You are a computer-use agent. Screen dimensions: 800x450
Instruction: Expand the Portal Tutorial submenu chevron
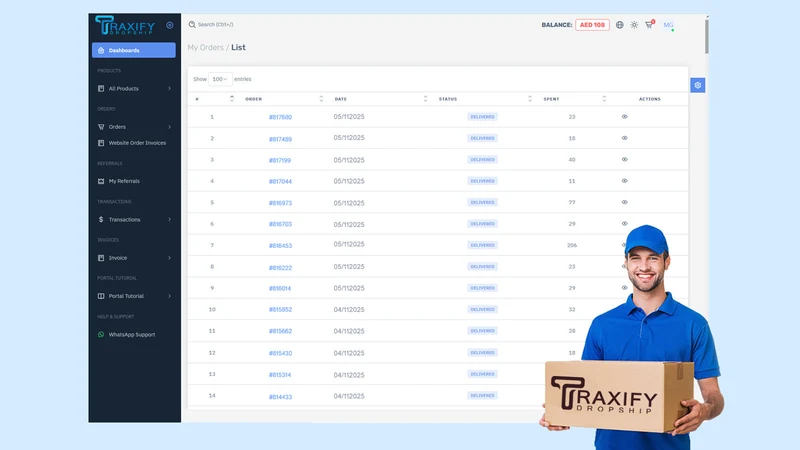[x=169, y=296]
